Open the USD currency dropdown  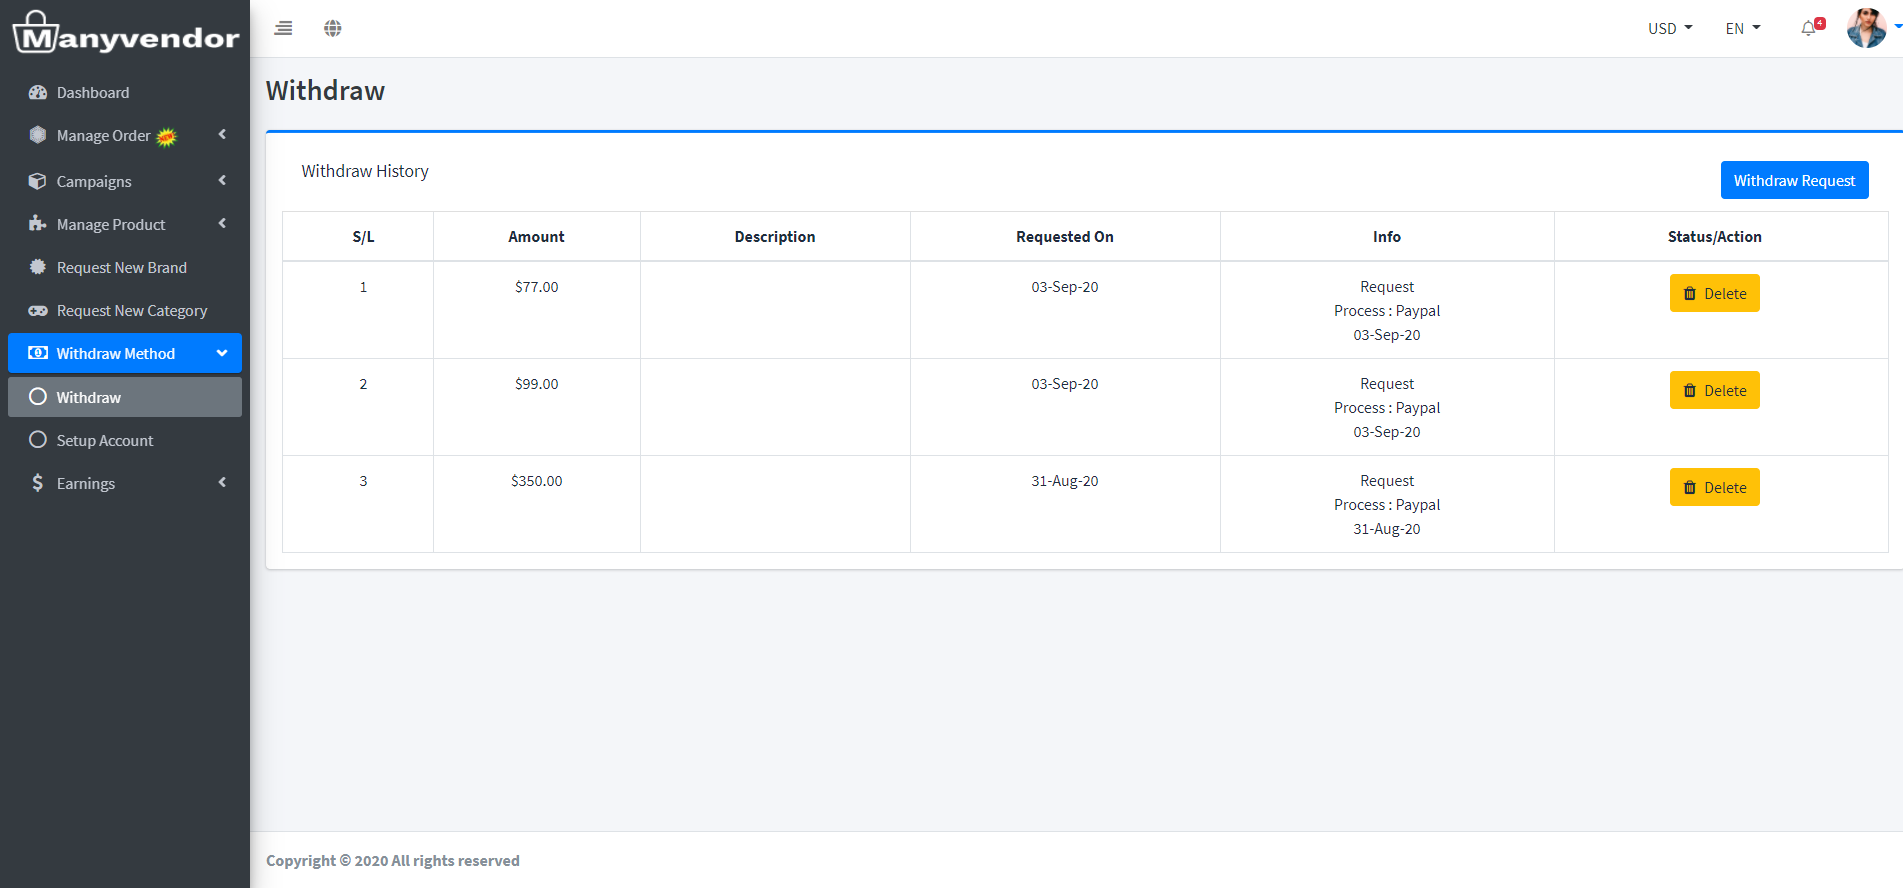[x=1670, y=28]
